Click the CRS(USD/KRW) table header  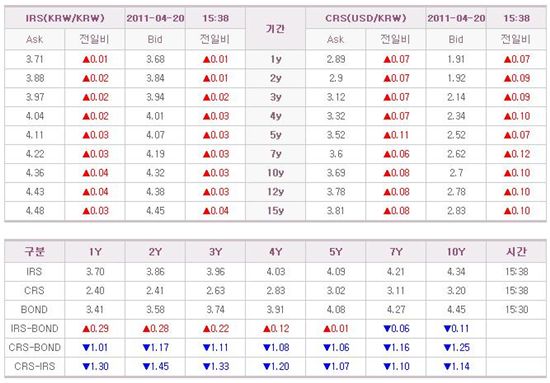click(365, 18)
